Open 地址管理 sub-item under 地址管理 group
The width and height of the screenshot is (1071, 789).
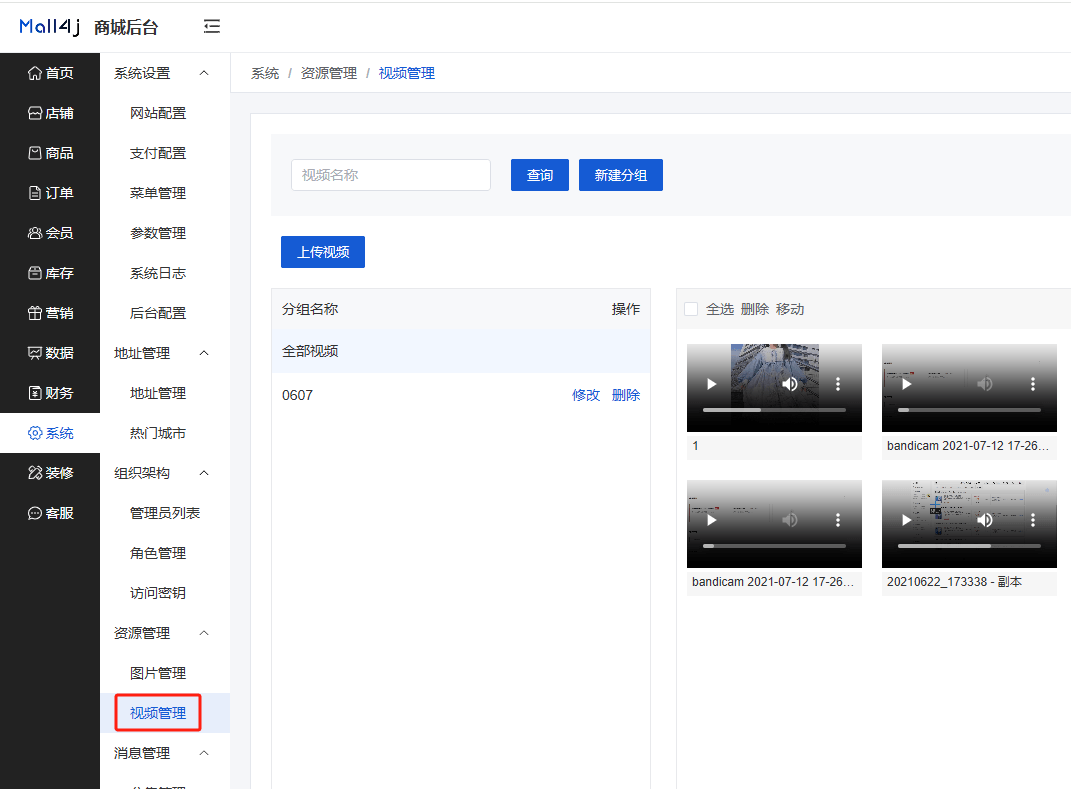(x=158, y=393)
